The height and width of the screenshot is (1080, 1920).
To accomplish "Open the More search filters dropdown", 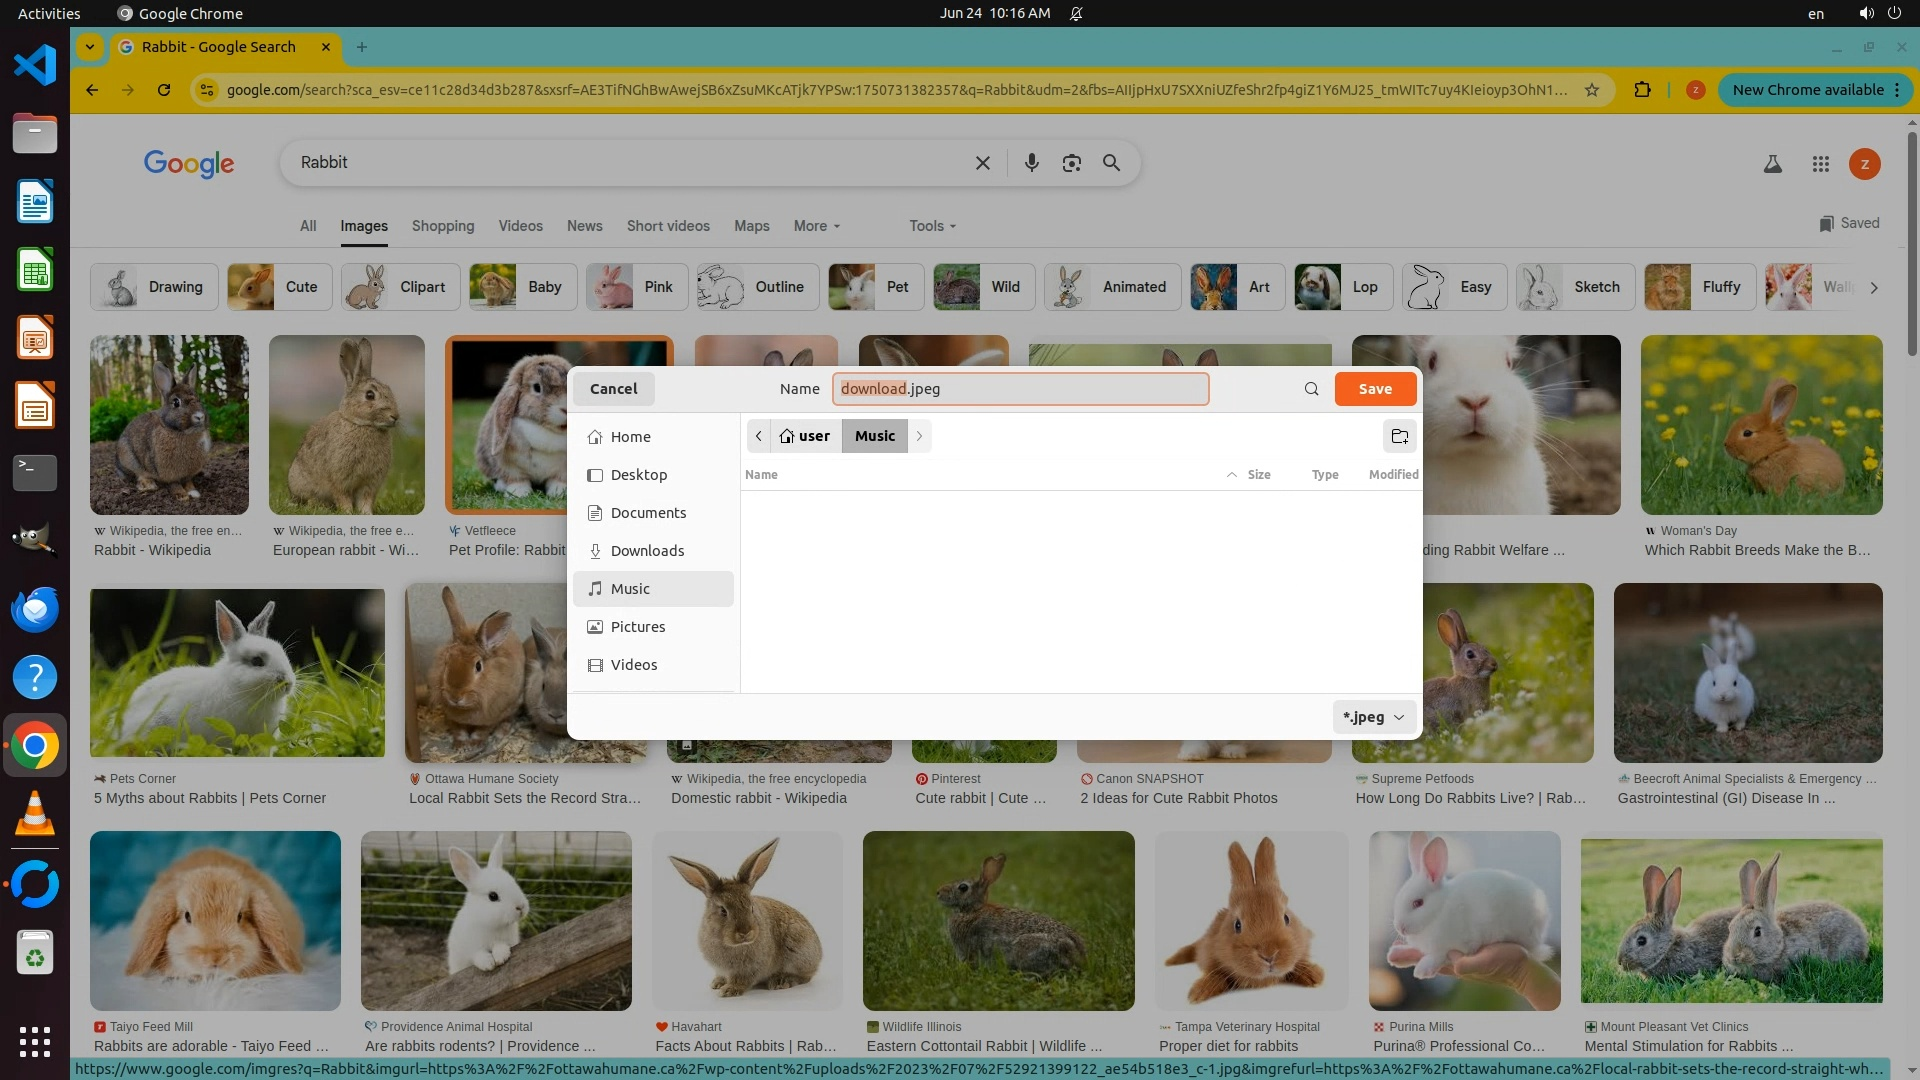I will pyautogui.click(x=816, y=226).
